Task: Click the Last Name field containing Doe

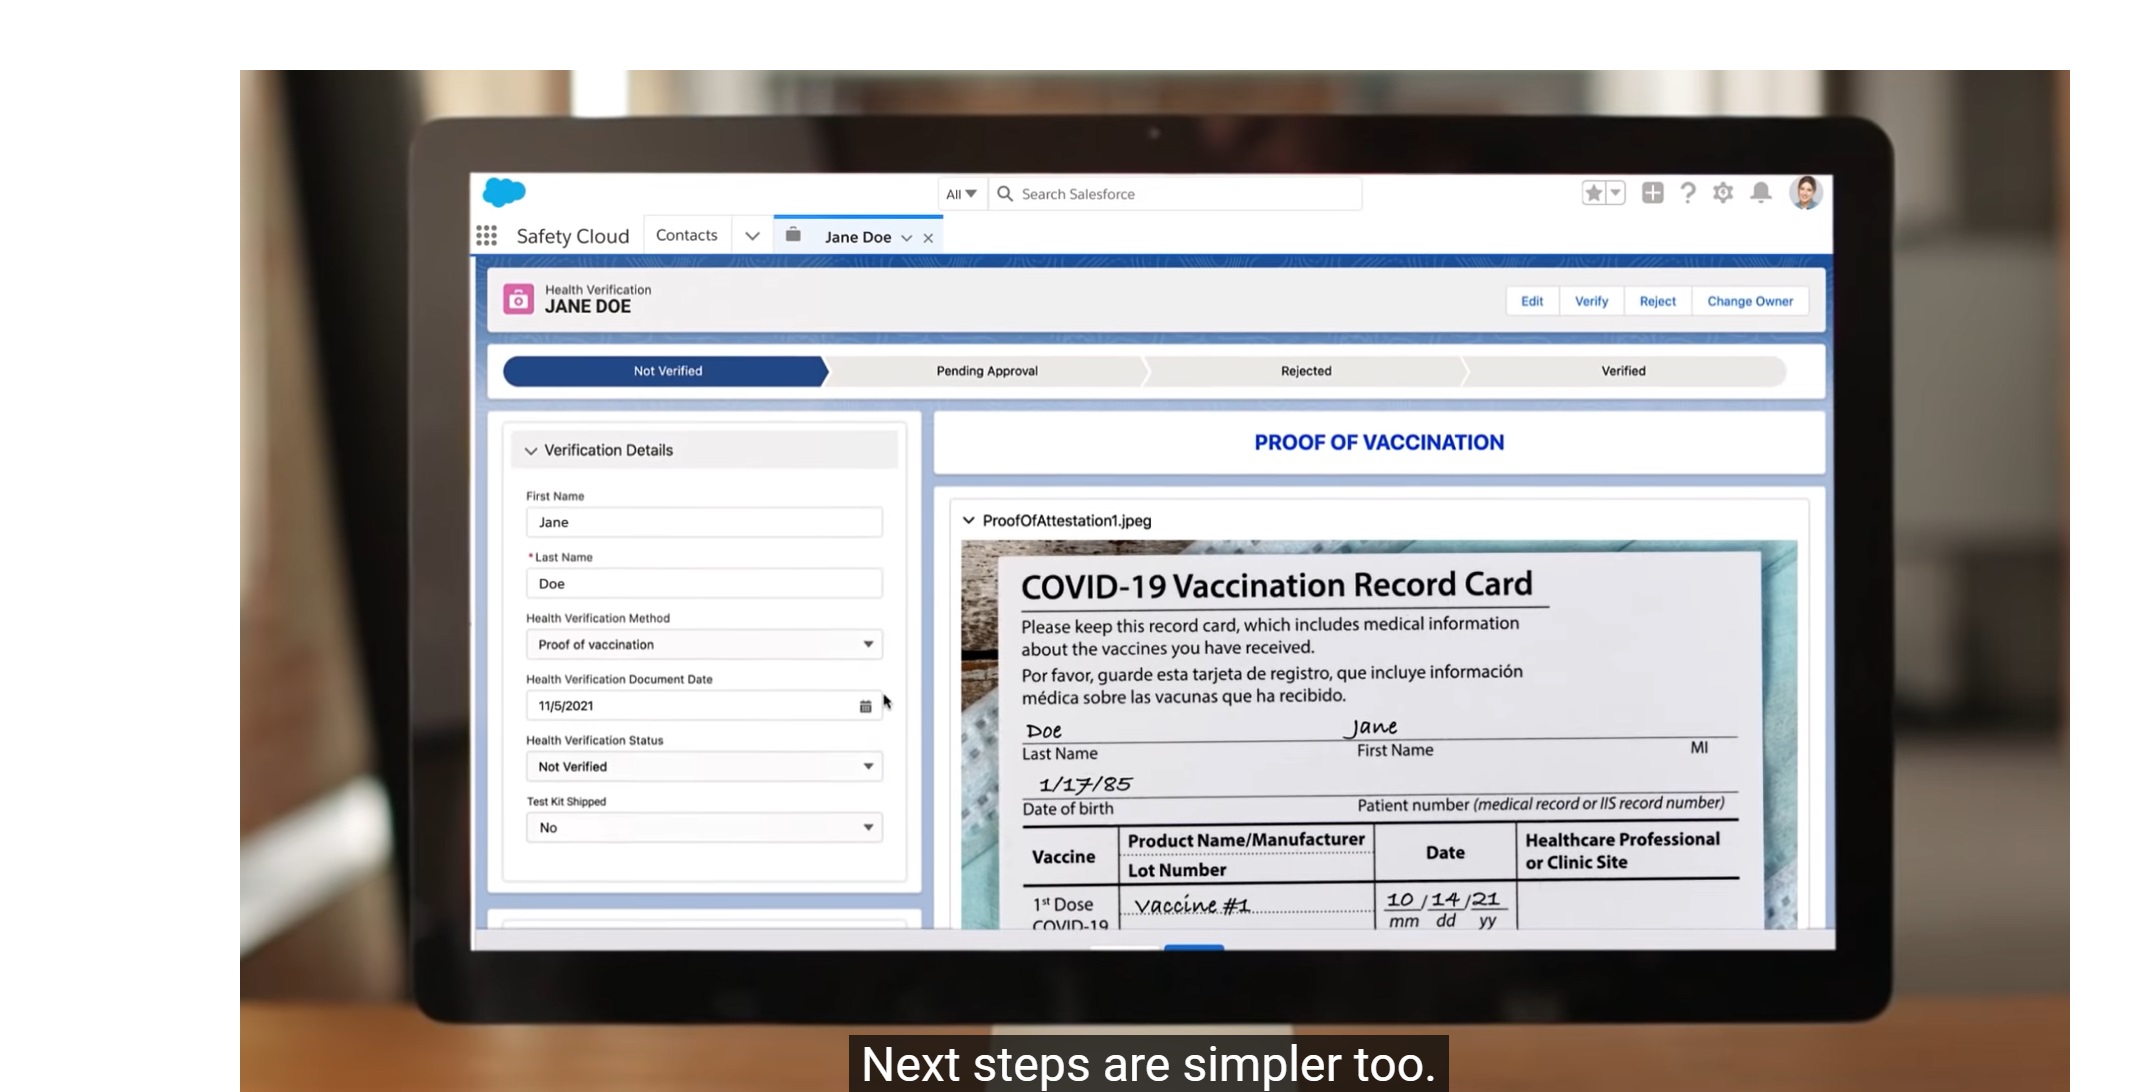Action: click(704, 583)
